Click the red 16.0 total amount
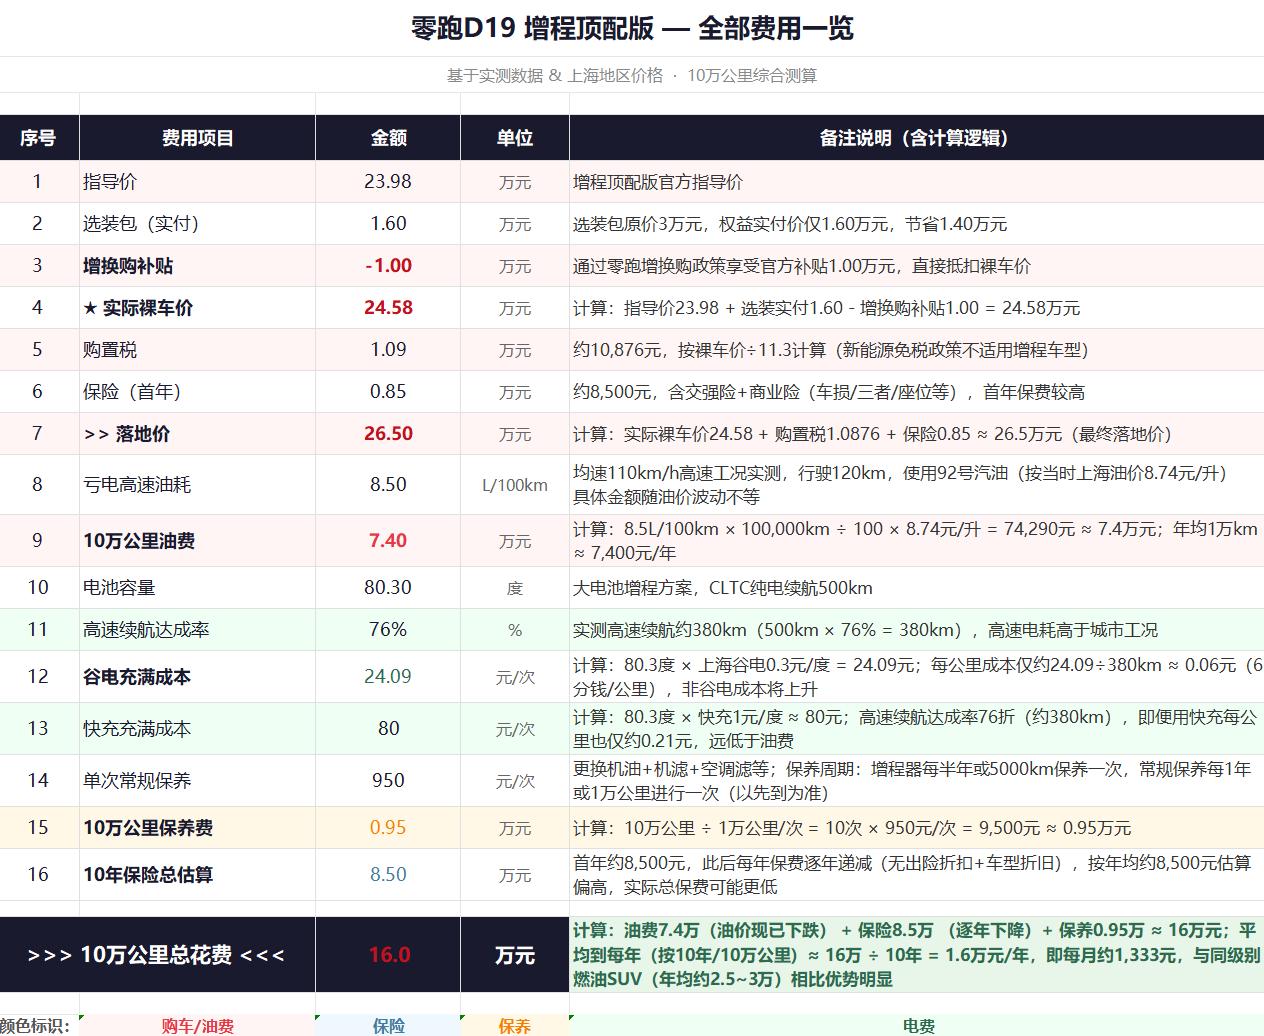Screen dimensions: 1264x1036 click(x=388, y=955)
